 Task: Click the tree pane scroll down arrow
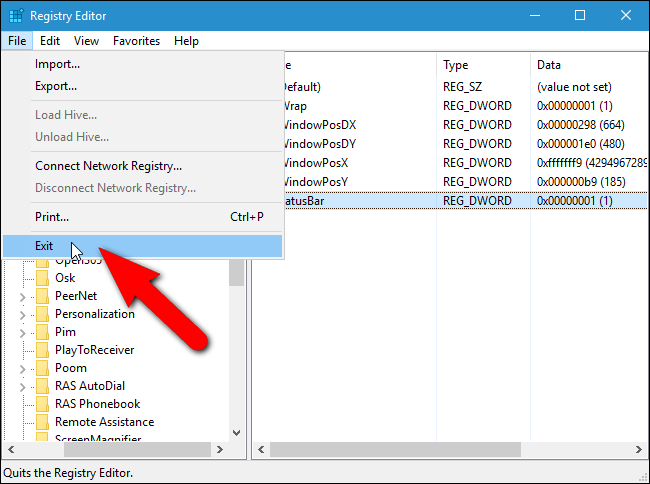coord(237,433)
